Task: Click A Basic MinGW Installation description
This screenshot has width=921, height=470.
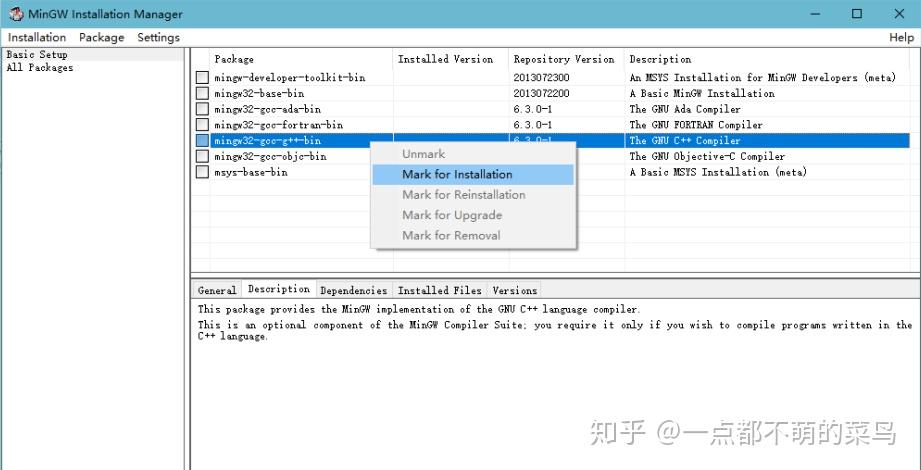Action: coord(702,93)
